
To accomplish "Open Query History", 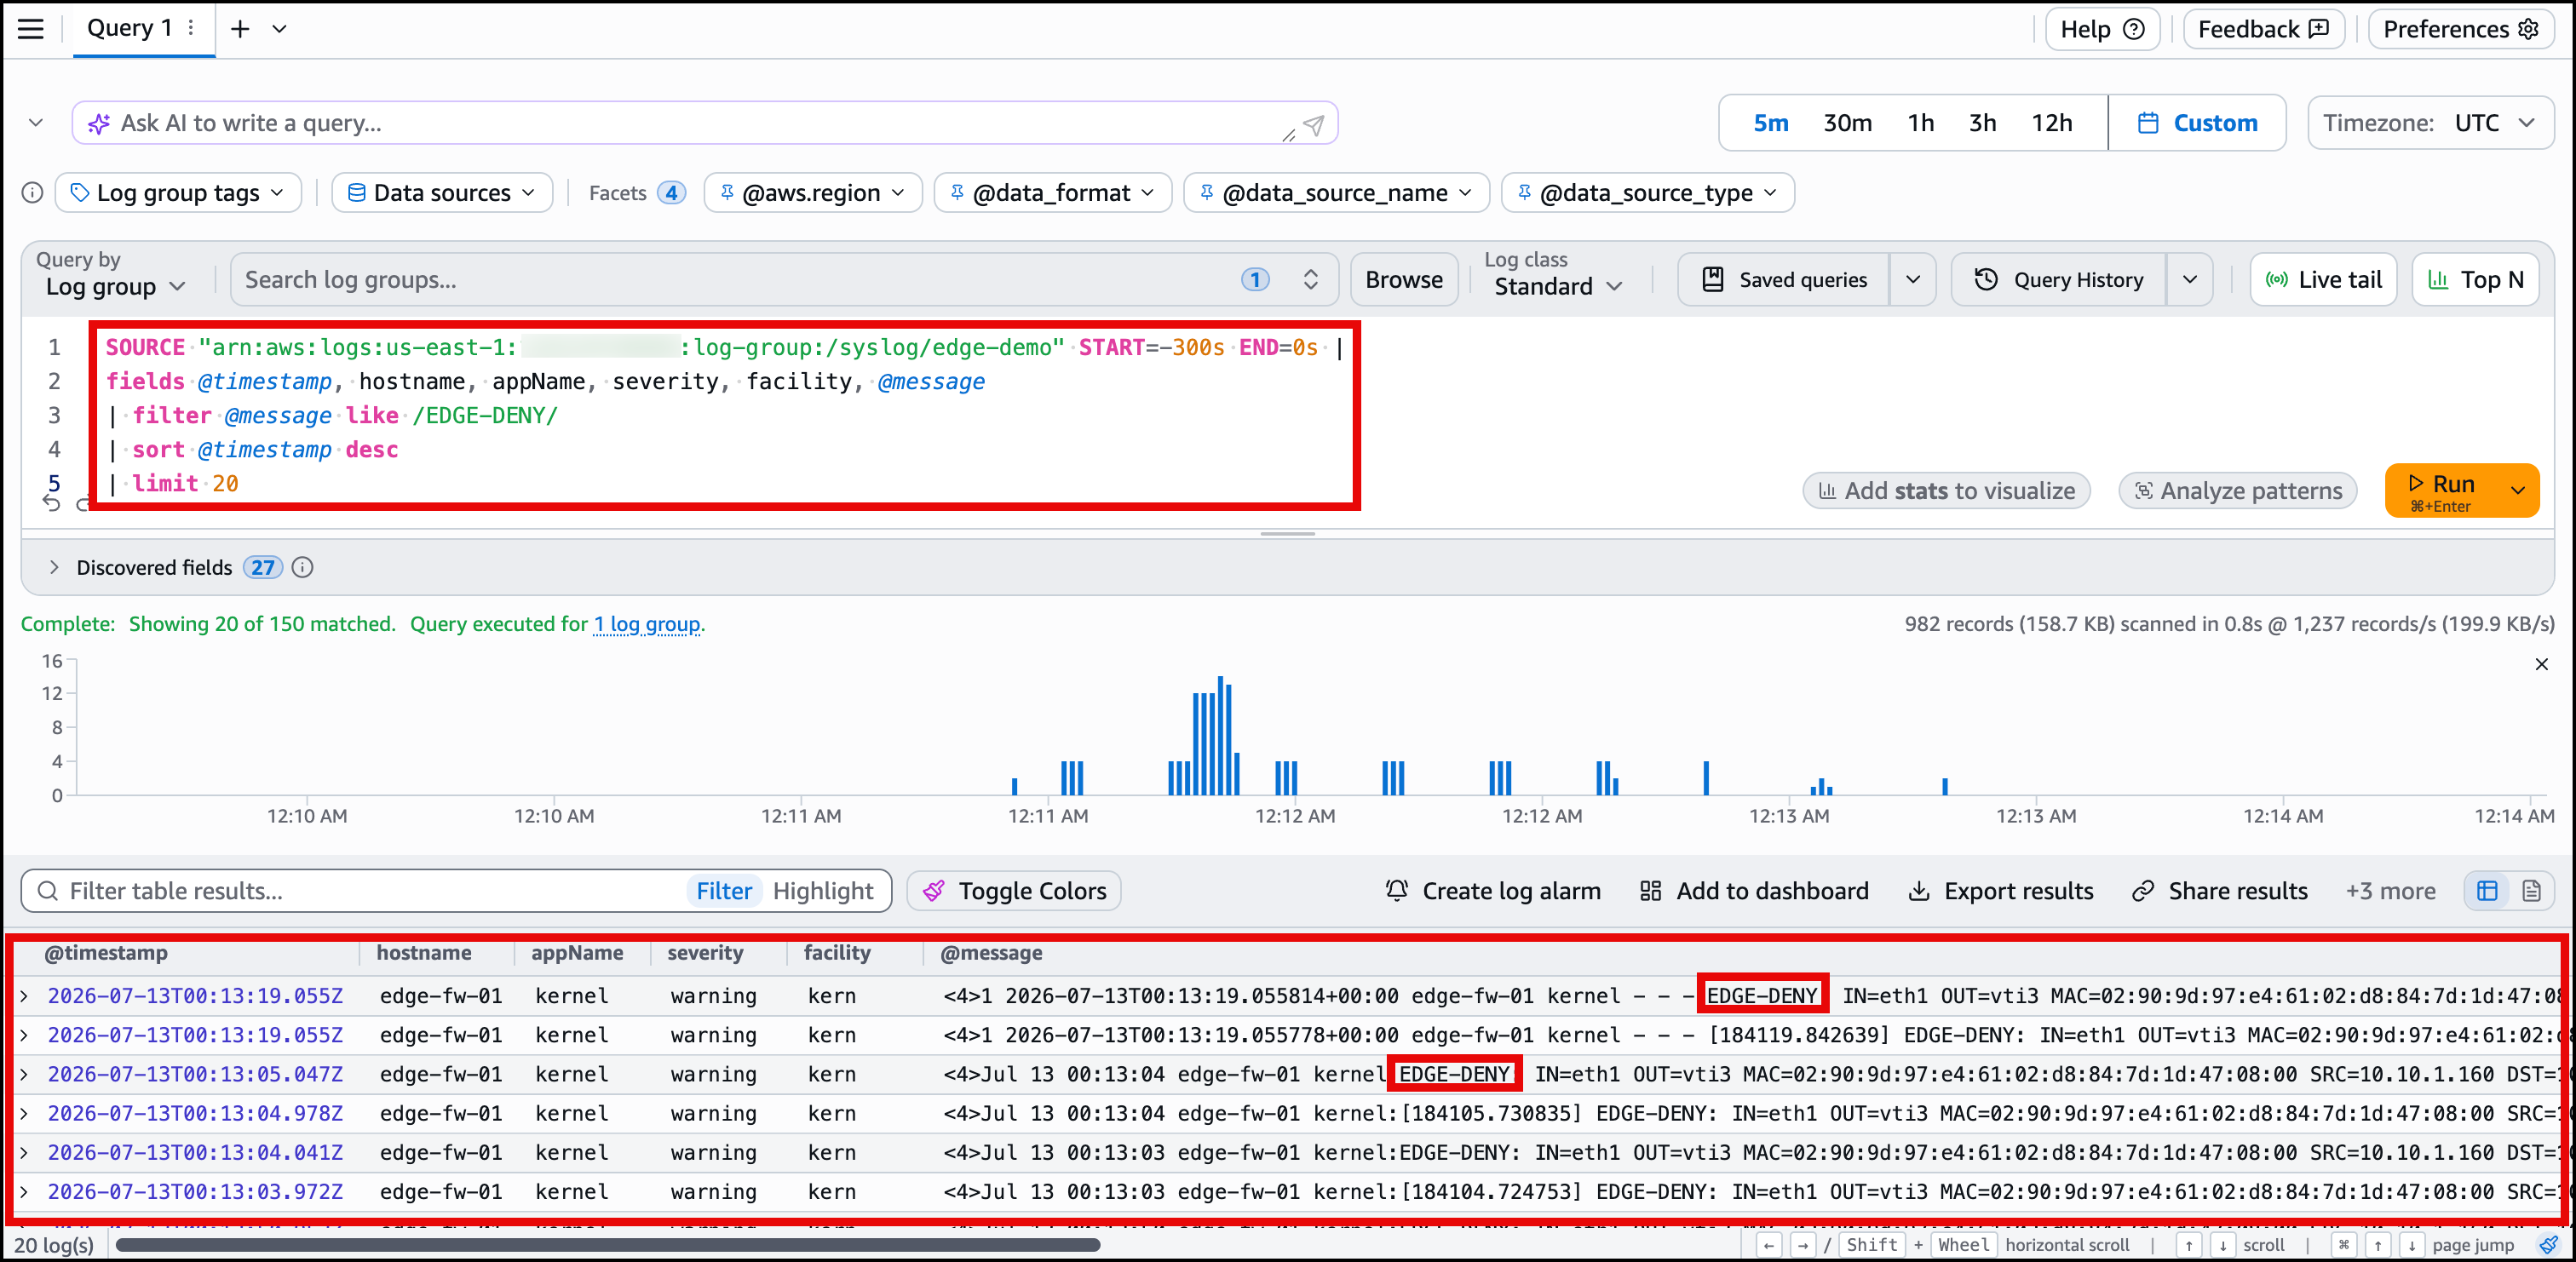I will 2059,279.
